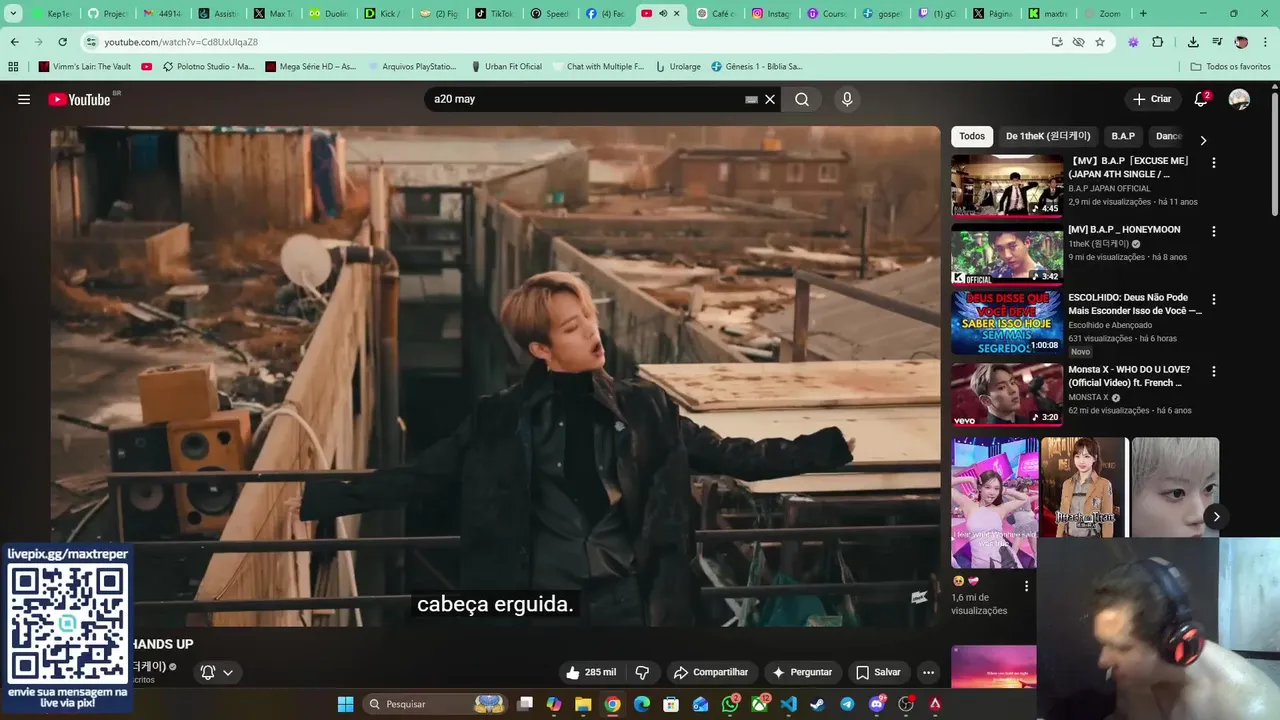Open Todos os favoritos bookmarks folder
This screenshot has height=720, width=1280.
coord(1230,67)
